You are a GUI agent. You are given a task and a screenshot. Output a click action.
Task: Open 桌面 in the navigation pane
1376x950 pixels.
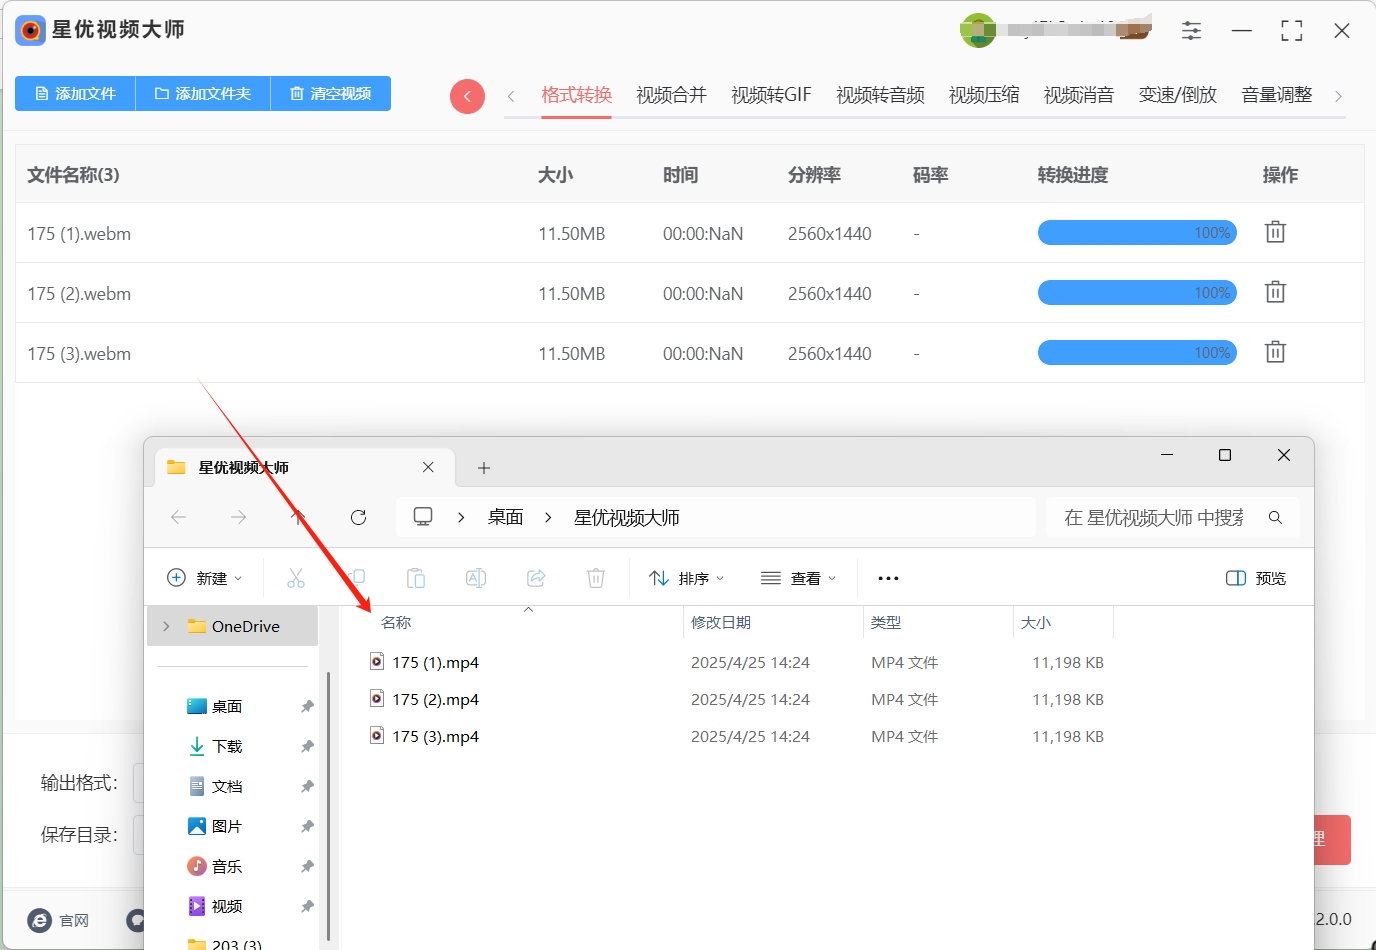pyautogui.click(x=228, y=706)
